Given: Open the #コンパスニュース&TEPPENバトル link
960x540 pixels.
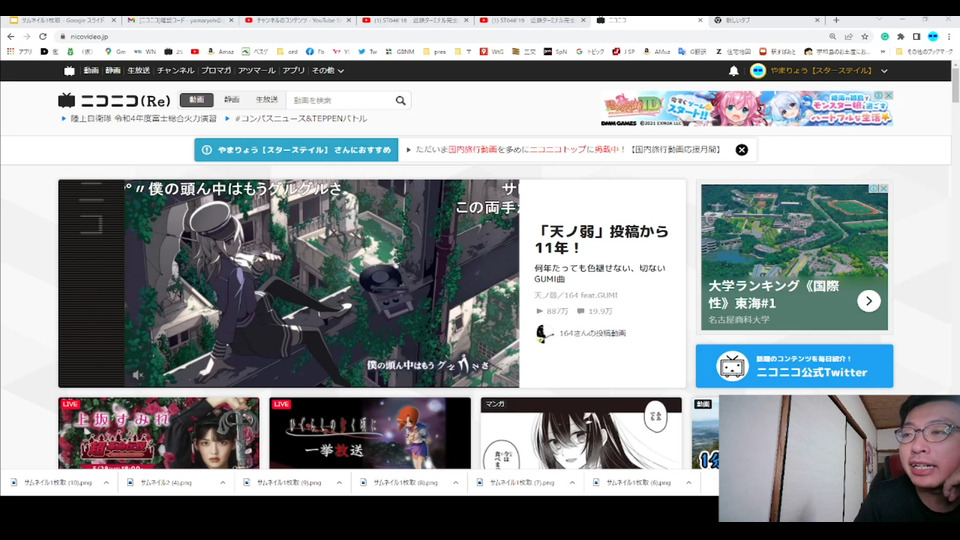Looking at the screenshot, I should point(301,119).
